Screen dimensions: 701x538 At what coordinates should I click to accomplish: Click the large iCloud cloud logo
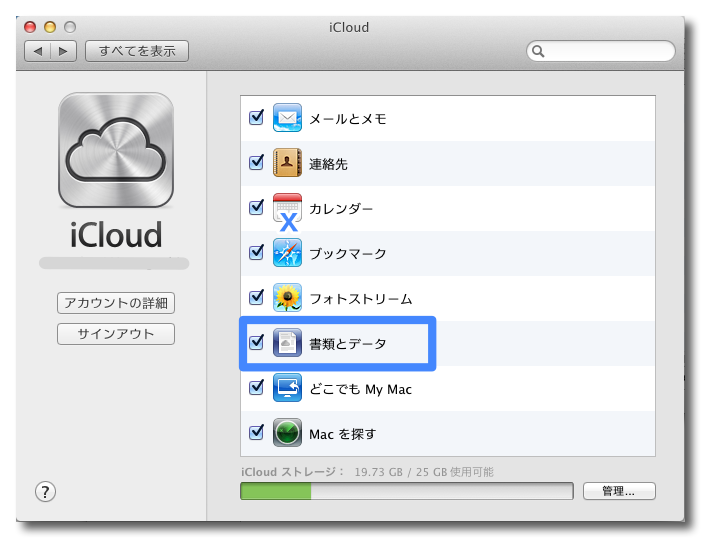coord(116,150)
